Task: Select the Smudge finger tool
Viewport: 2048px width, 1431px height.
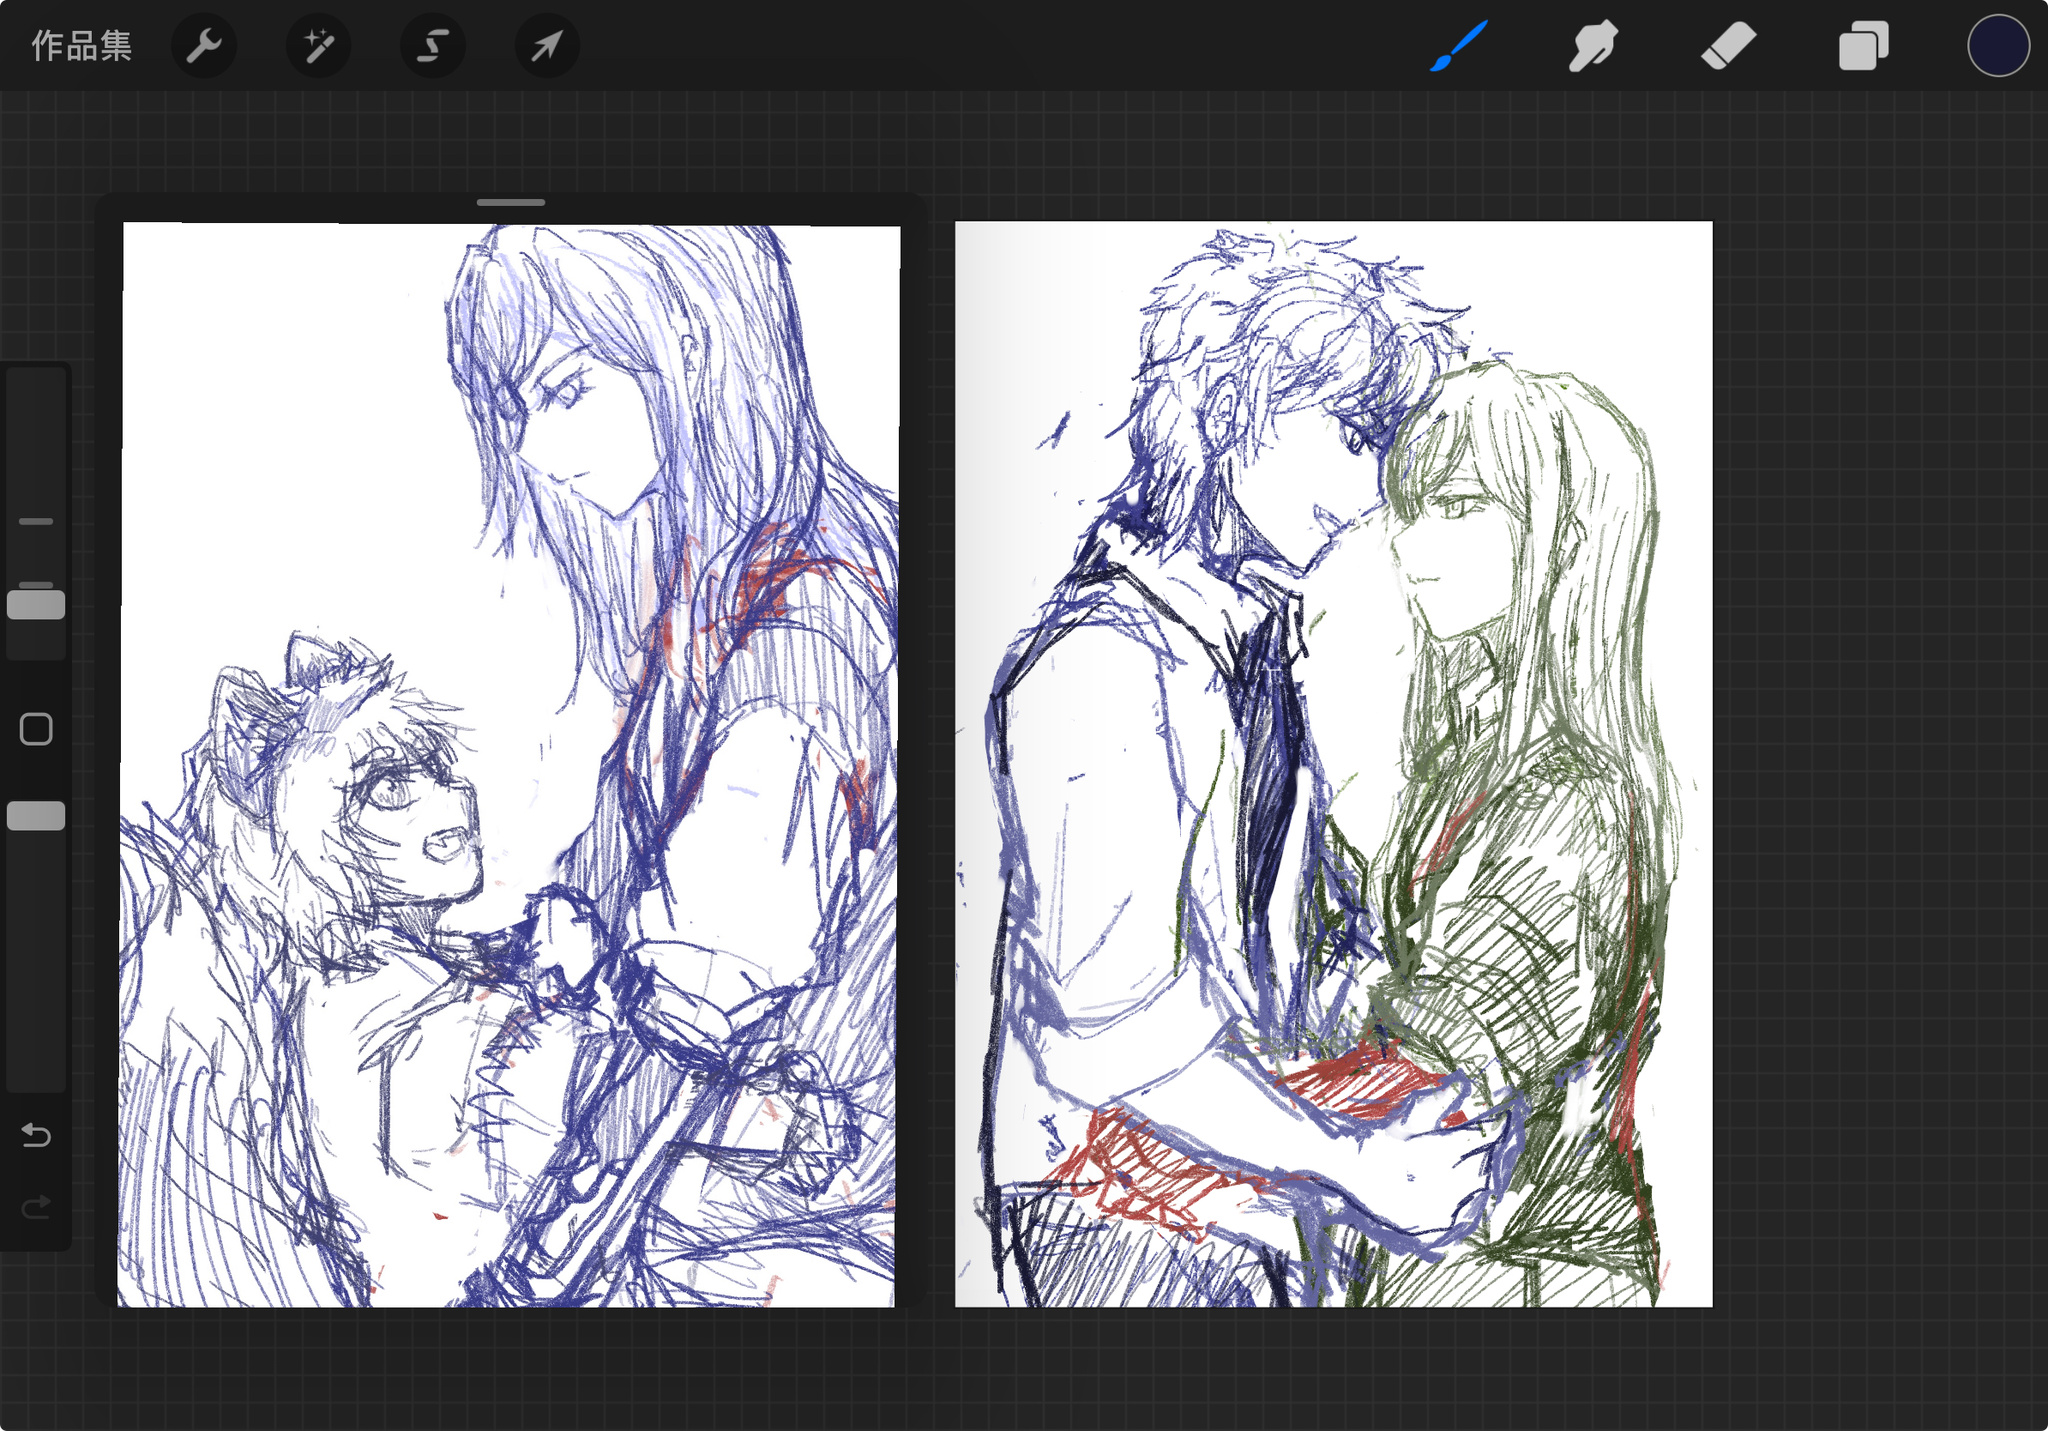Action: click(1593, 46)
